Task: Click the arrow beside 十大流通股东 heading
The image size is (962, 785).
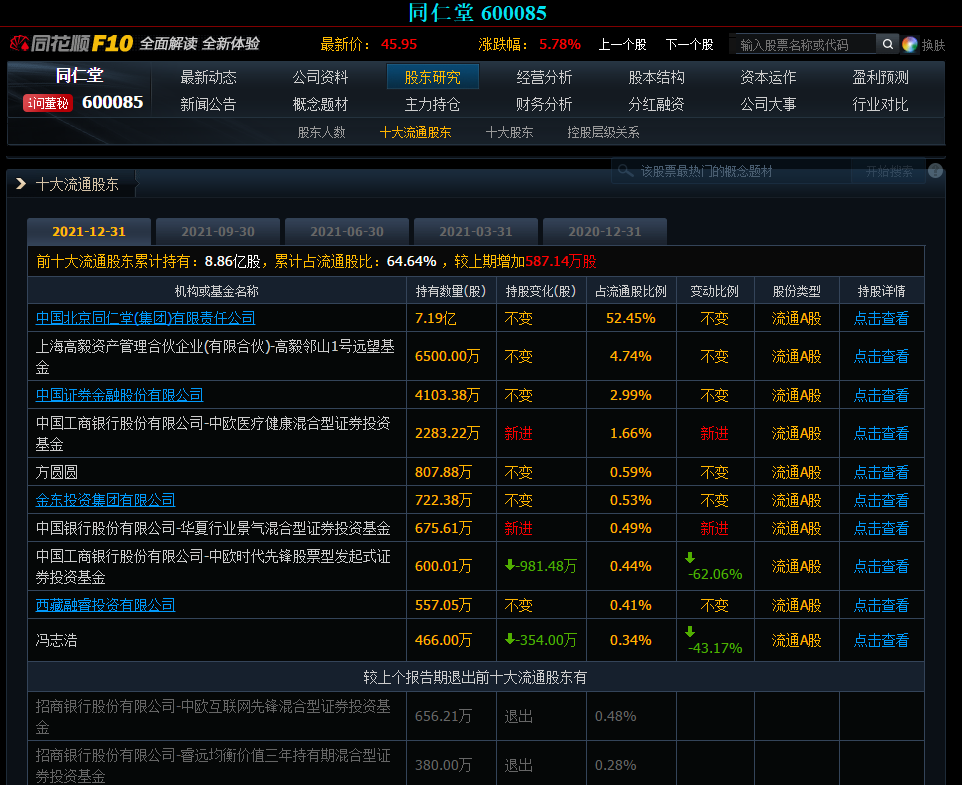Action: coord(21,183)
